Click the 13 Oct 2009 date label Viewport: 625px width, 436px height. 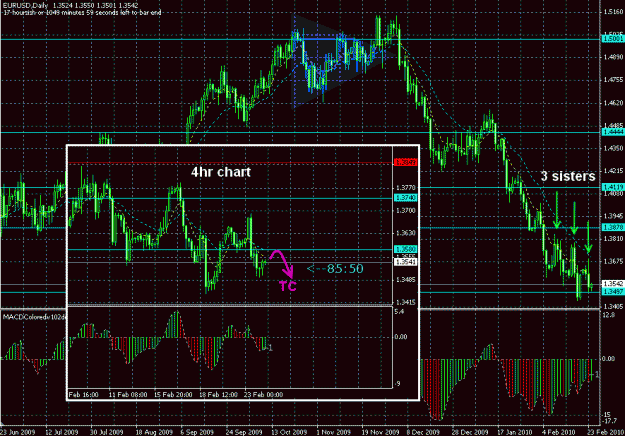click(289, 432)
